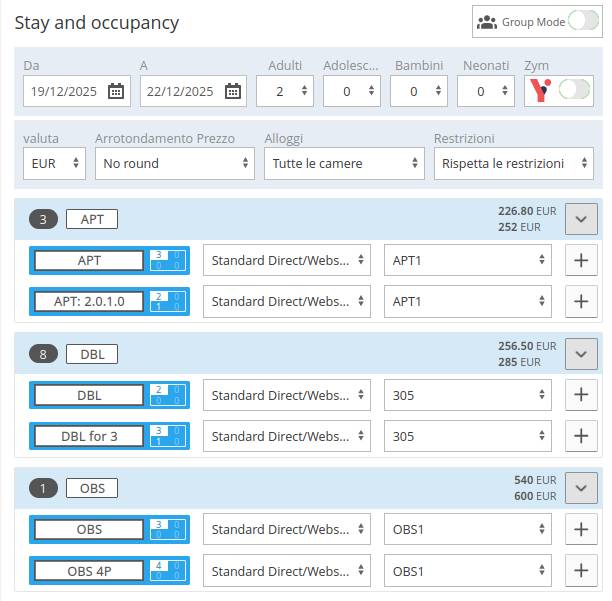Open Restrizioni dropdown
The height and width of the screenshot is (601, 612).
(x=513, y=163)
